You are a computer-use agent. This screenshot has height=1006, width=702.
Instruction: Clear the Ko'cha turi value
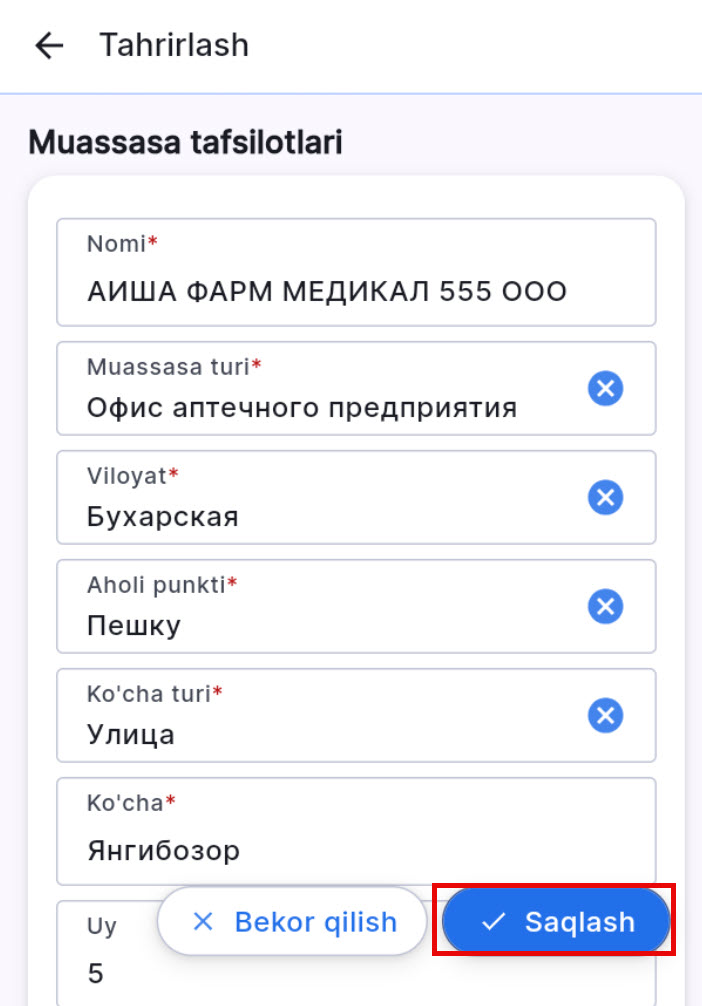point(605,715)
